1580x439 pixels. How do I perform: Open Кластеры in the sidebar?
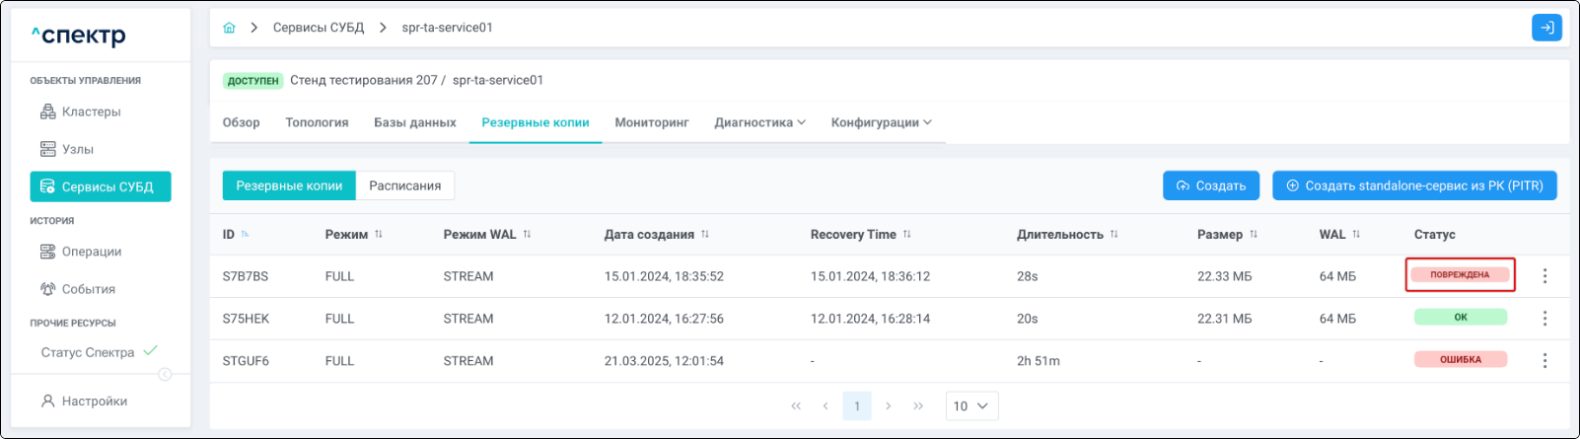[x=91, y=112]
